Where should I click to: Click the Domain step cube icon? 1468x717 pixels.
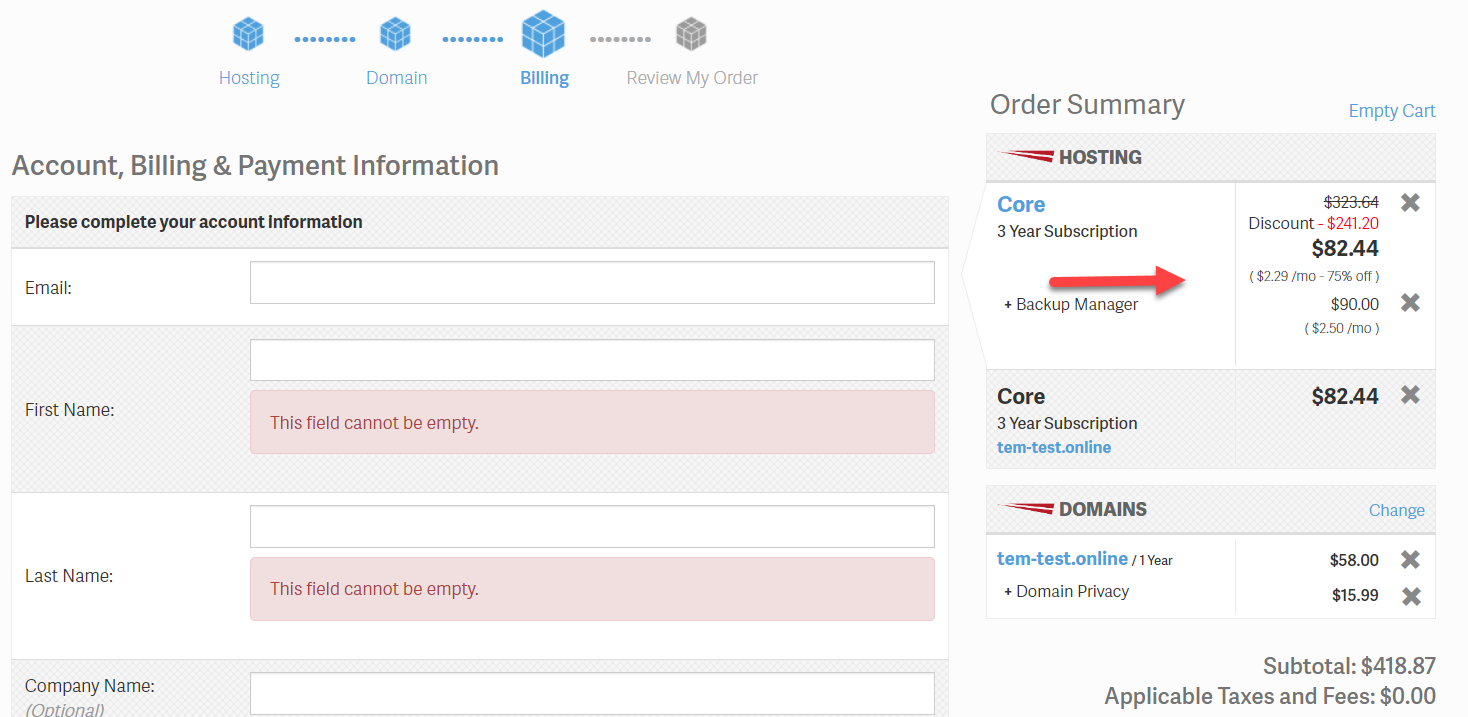[x=396, y=35]
